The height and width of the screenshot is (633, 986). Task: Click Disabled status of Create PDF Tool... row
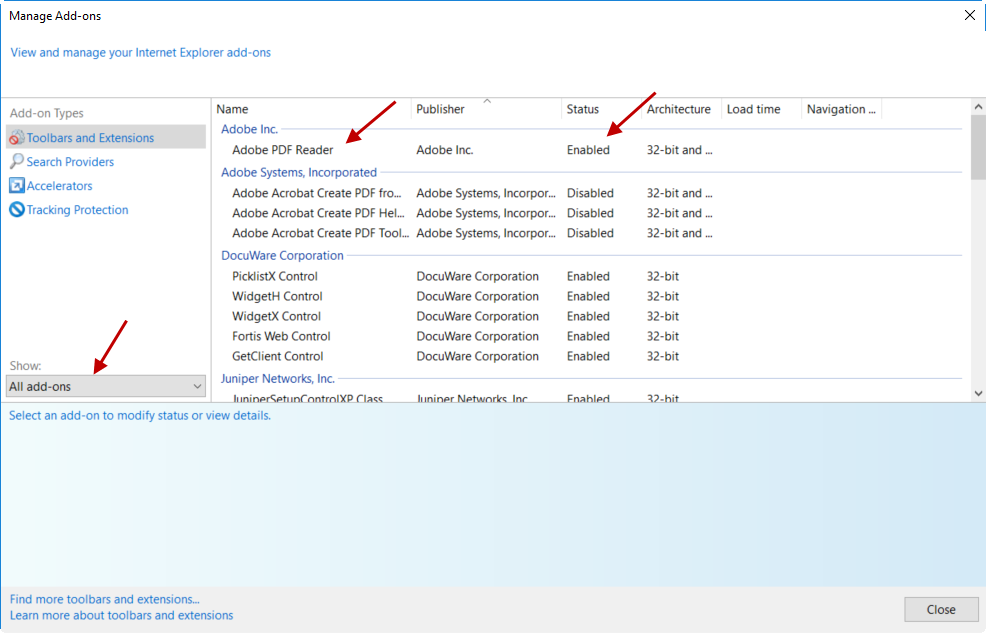tap(590, 233)
